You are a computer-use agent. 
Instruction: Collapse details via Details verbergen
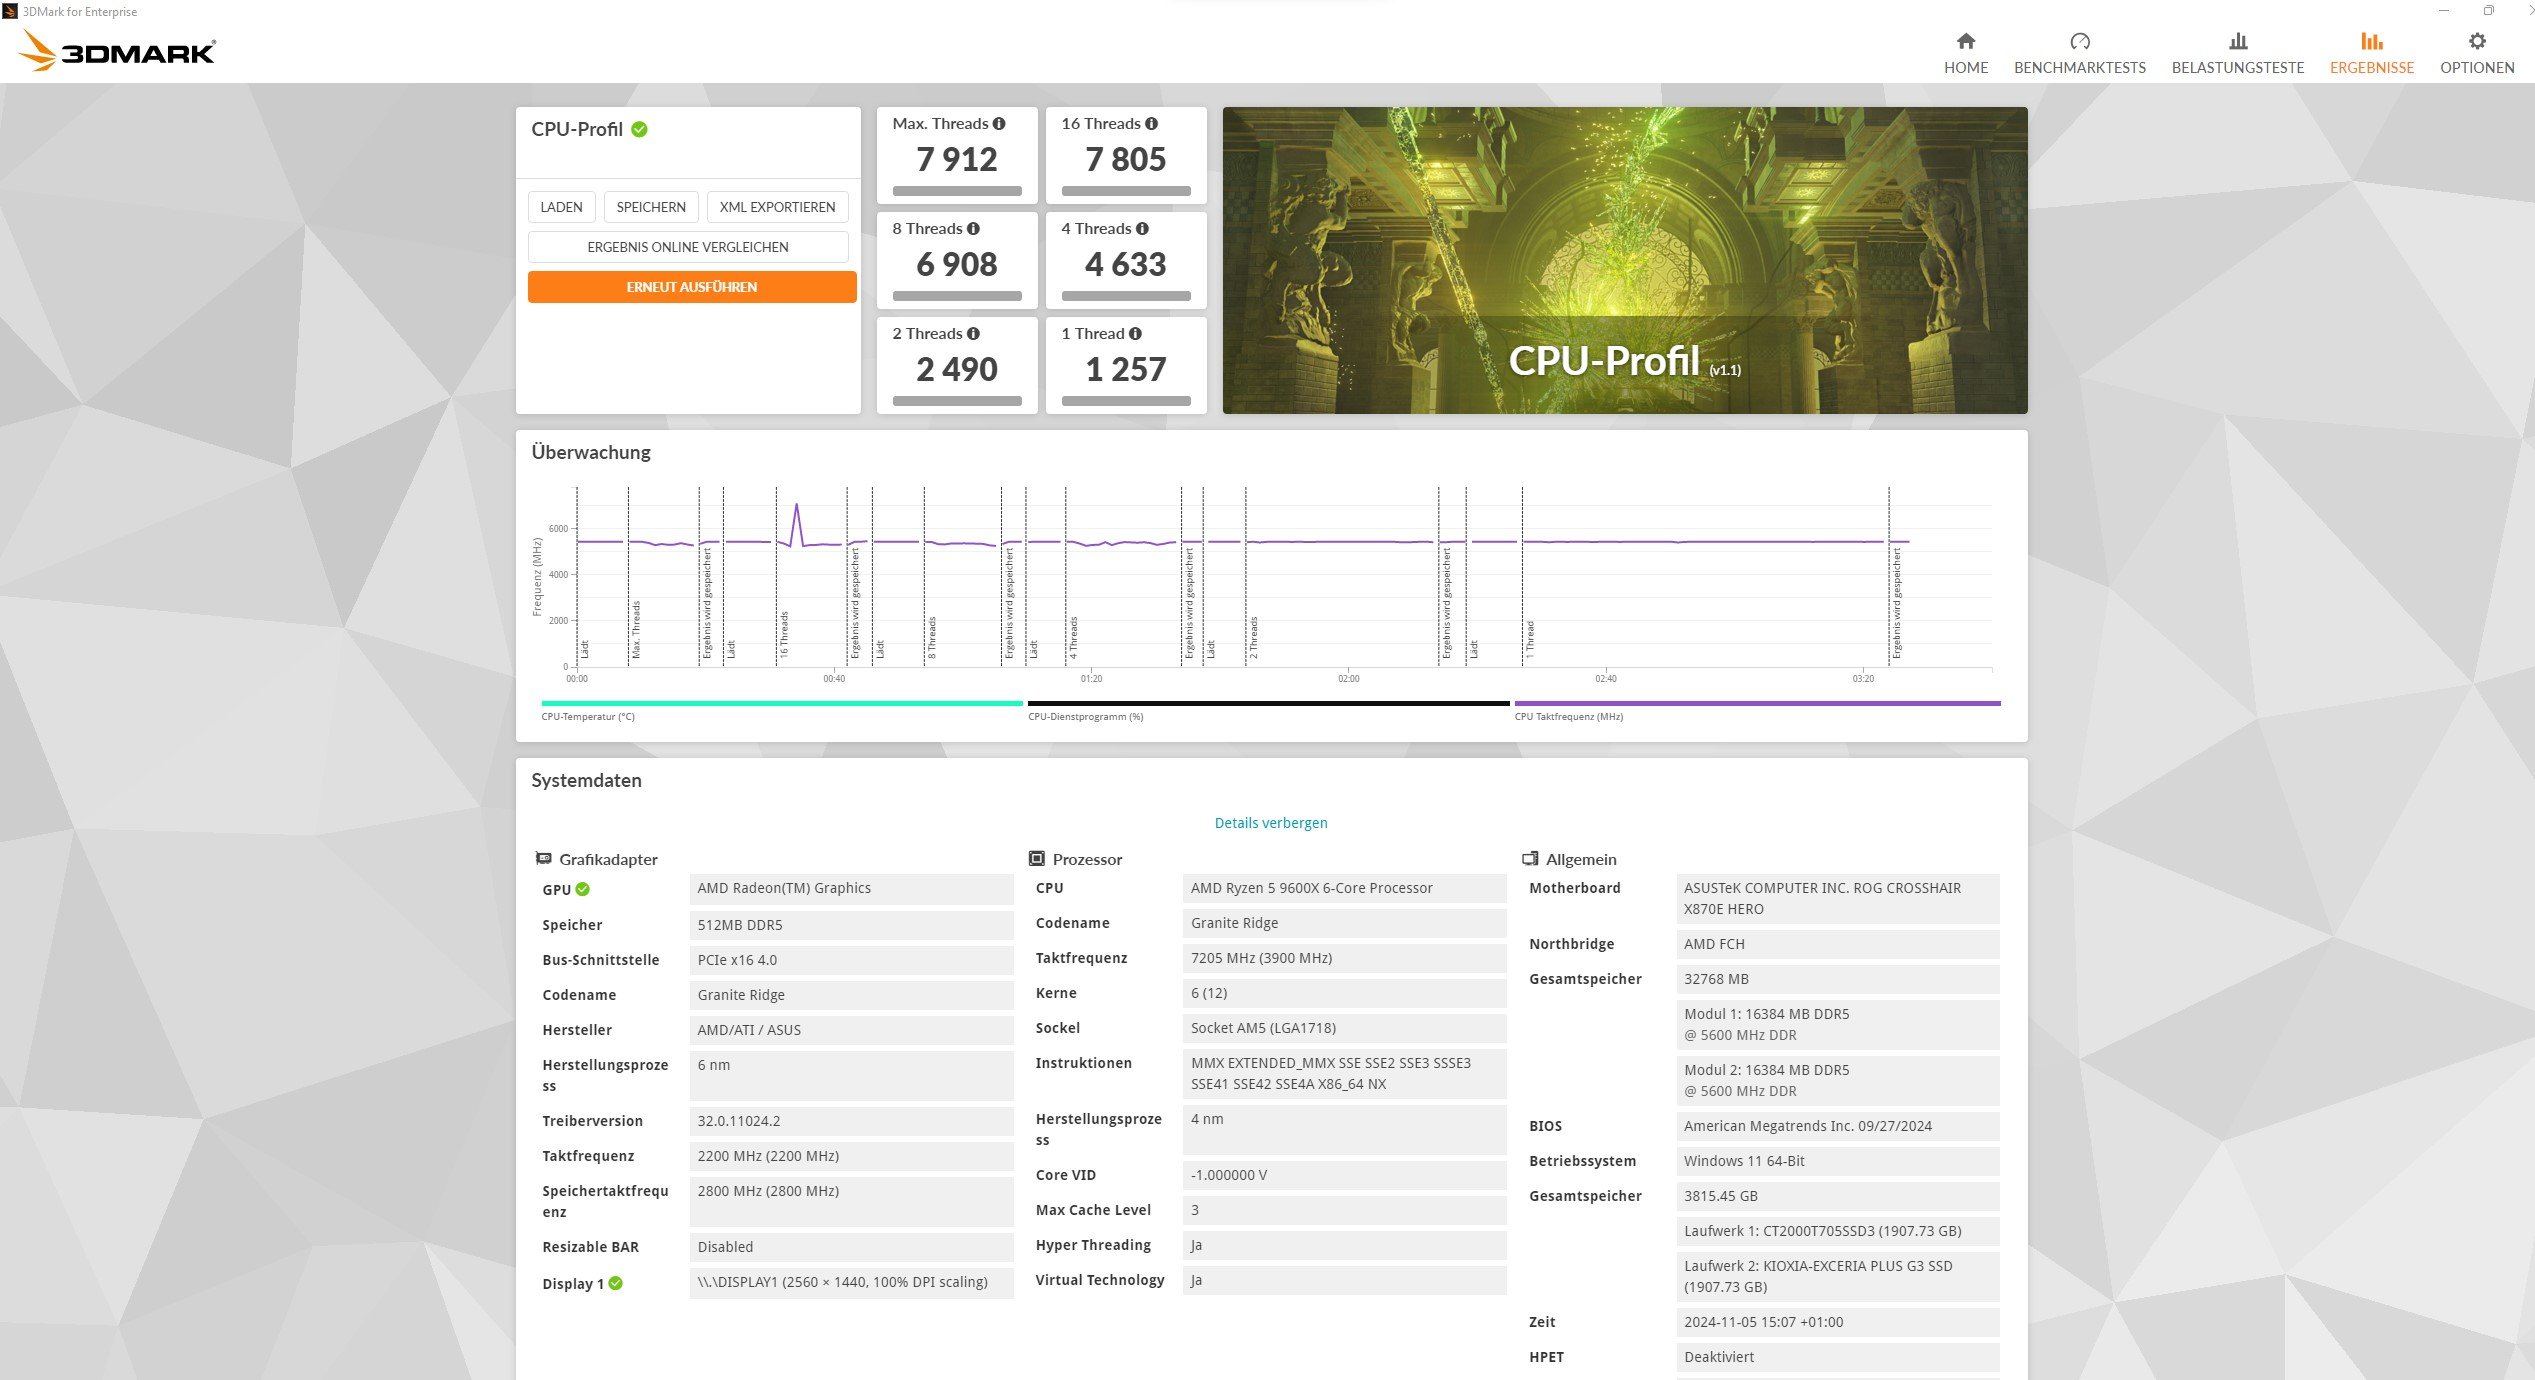1270,823
